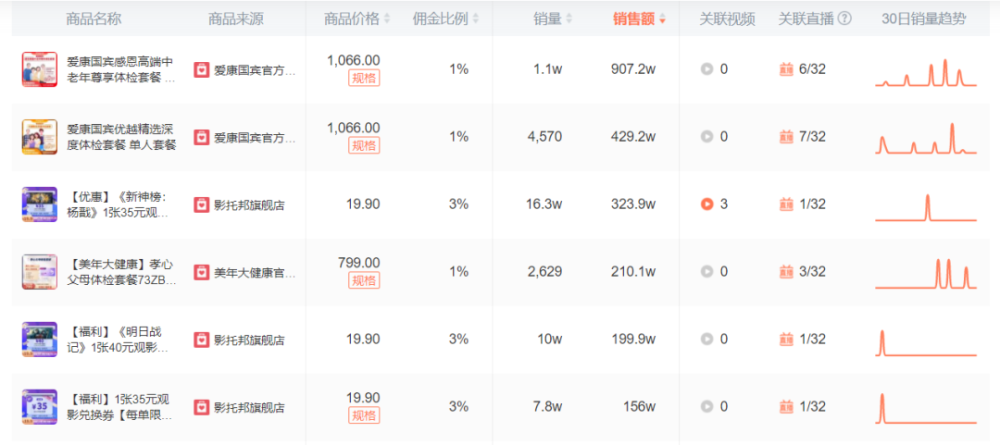
Task: Click the shop icon for 美年大健康官
Action: 202,272
